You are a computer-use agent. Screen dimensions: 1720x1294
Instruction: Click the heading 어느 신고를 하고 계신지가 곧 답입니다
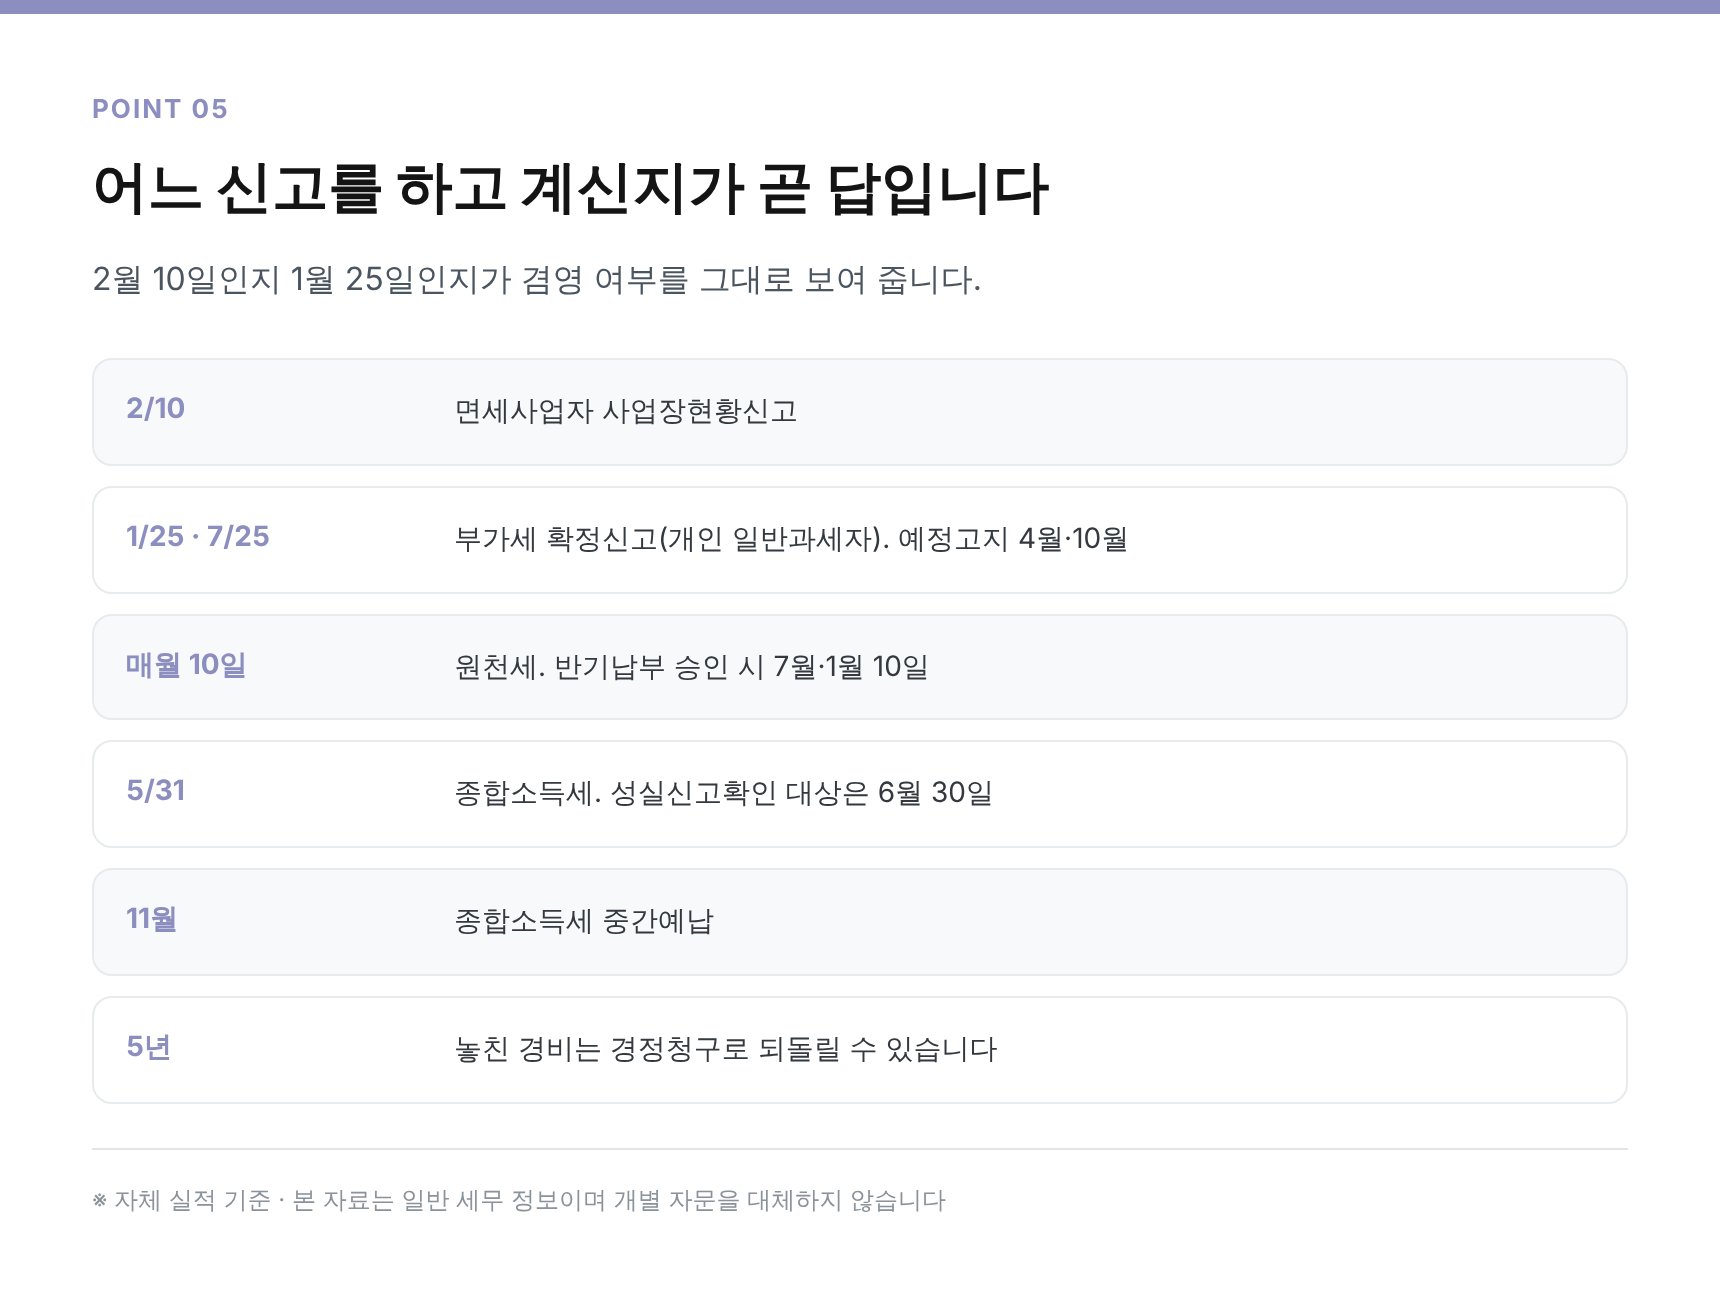pyautogui.click(x=570, y=189)
